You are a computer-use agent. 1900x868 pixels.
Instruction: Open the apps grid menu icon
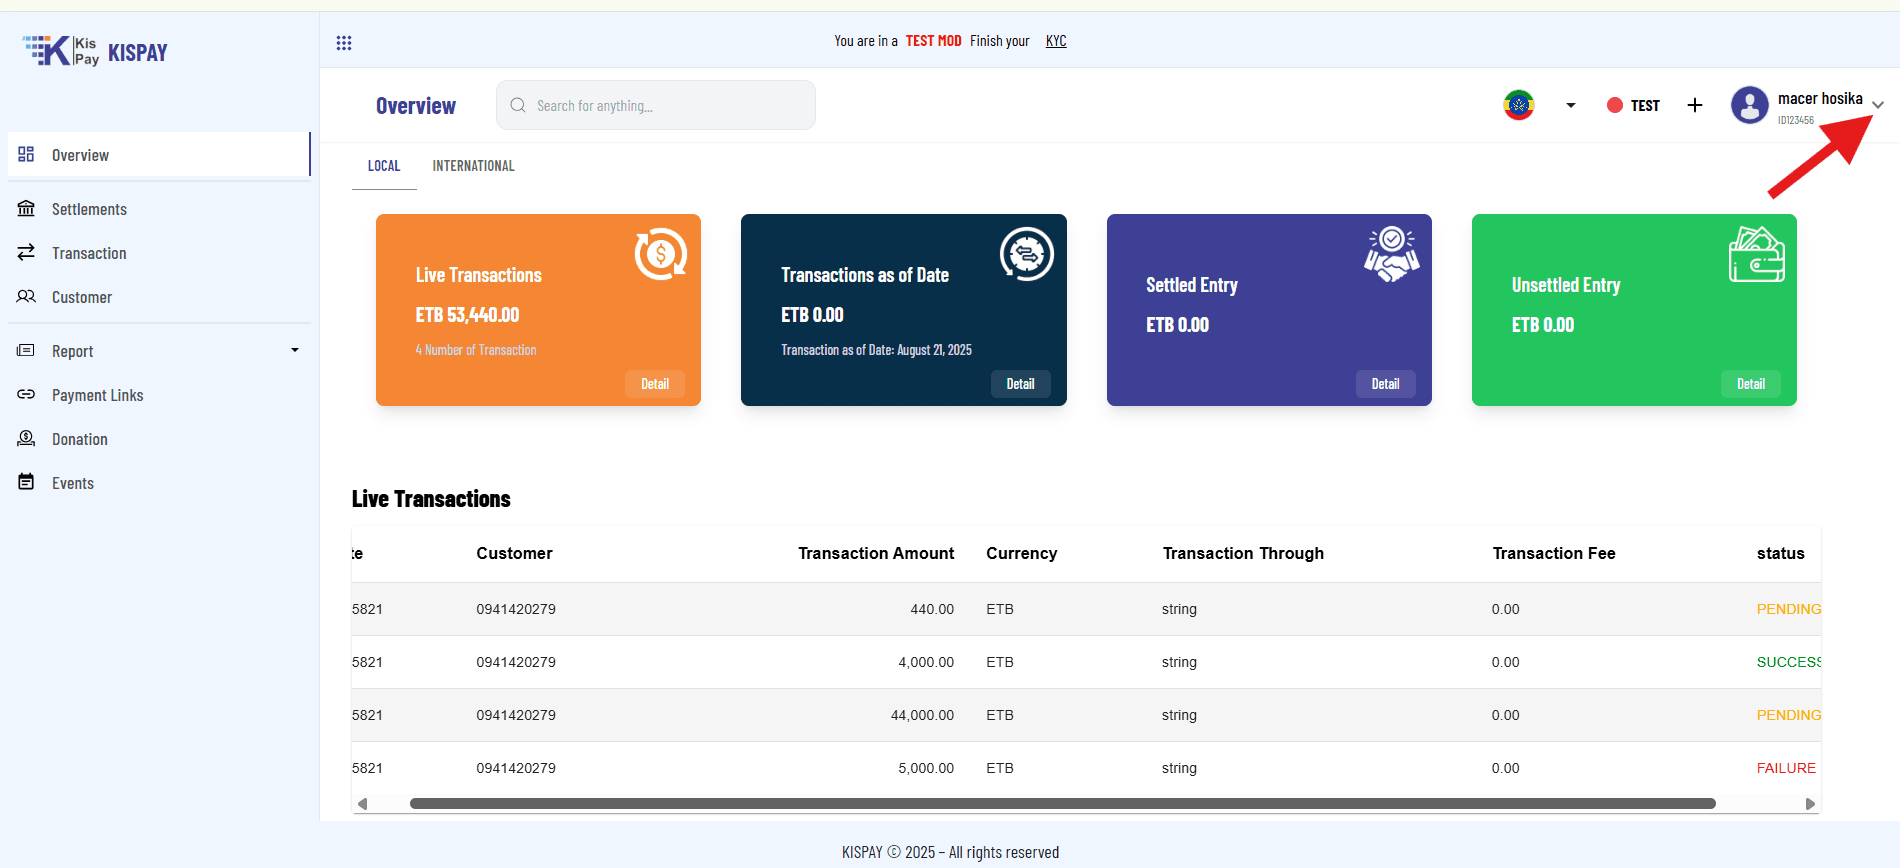pyautogui.click(x=344, y=43)
